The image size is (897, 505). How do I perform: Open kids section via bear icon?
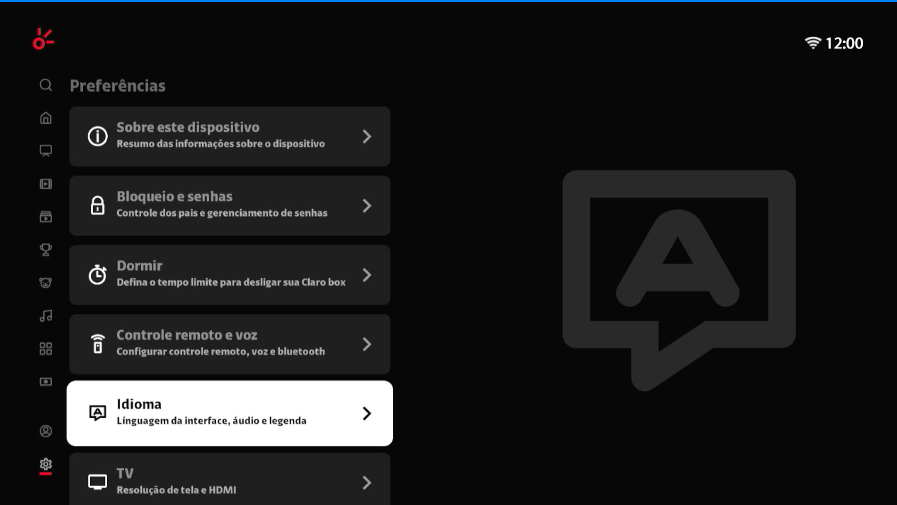point(46,283)
